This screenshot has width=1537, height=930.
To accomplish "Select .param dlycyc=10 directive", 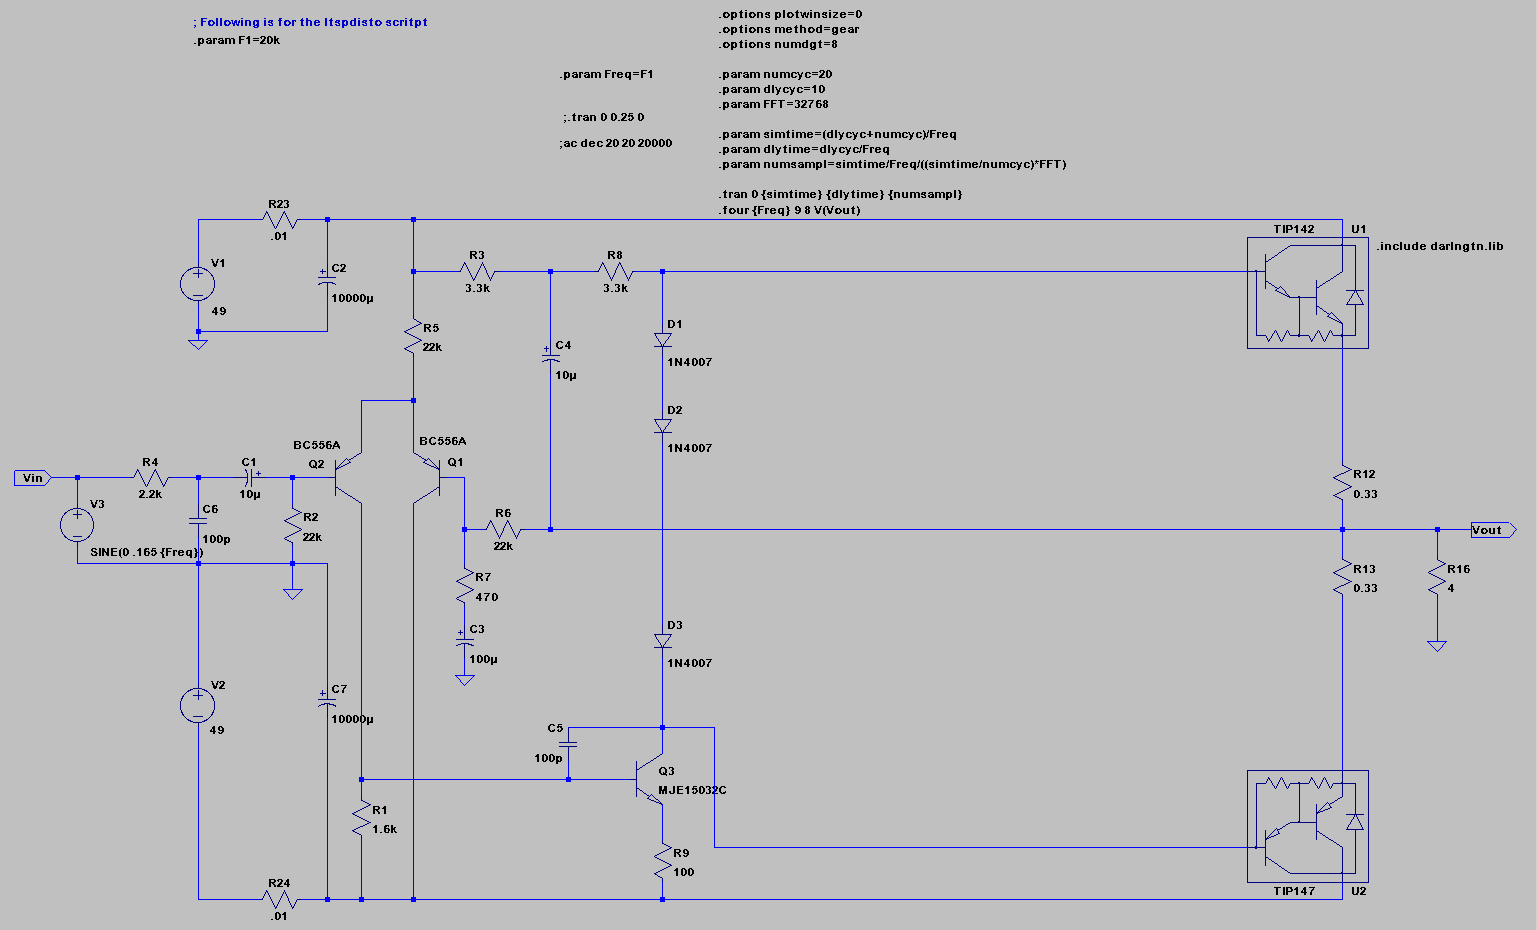I will pyautogui.click(x=772, y=89).
